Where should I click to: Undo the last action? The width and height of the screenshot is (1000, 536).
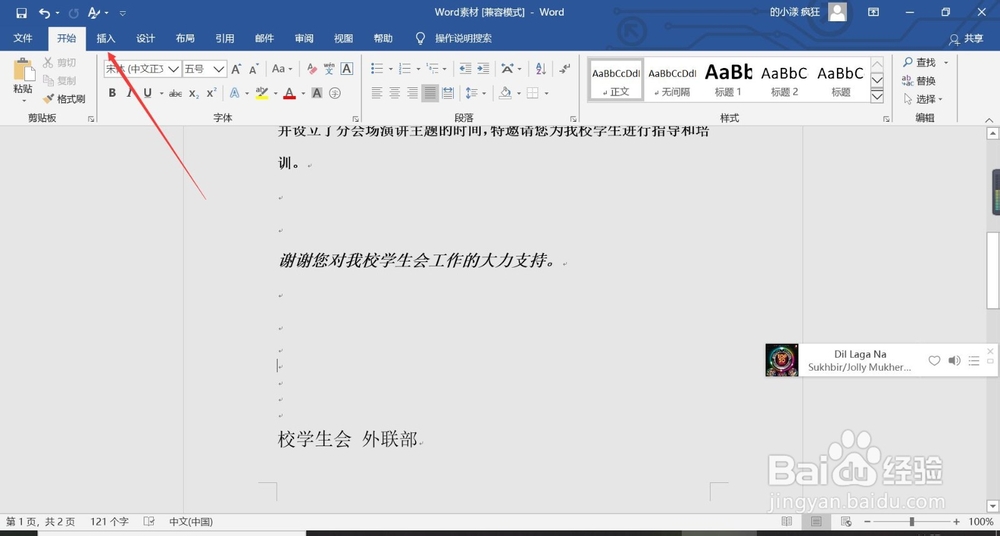pos(44,13)
